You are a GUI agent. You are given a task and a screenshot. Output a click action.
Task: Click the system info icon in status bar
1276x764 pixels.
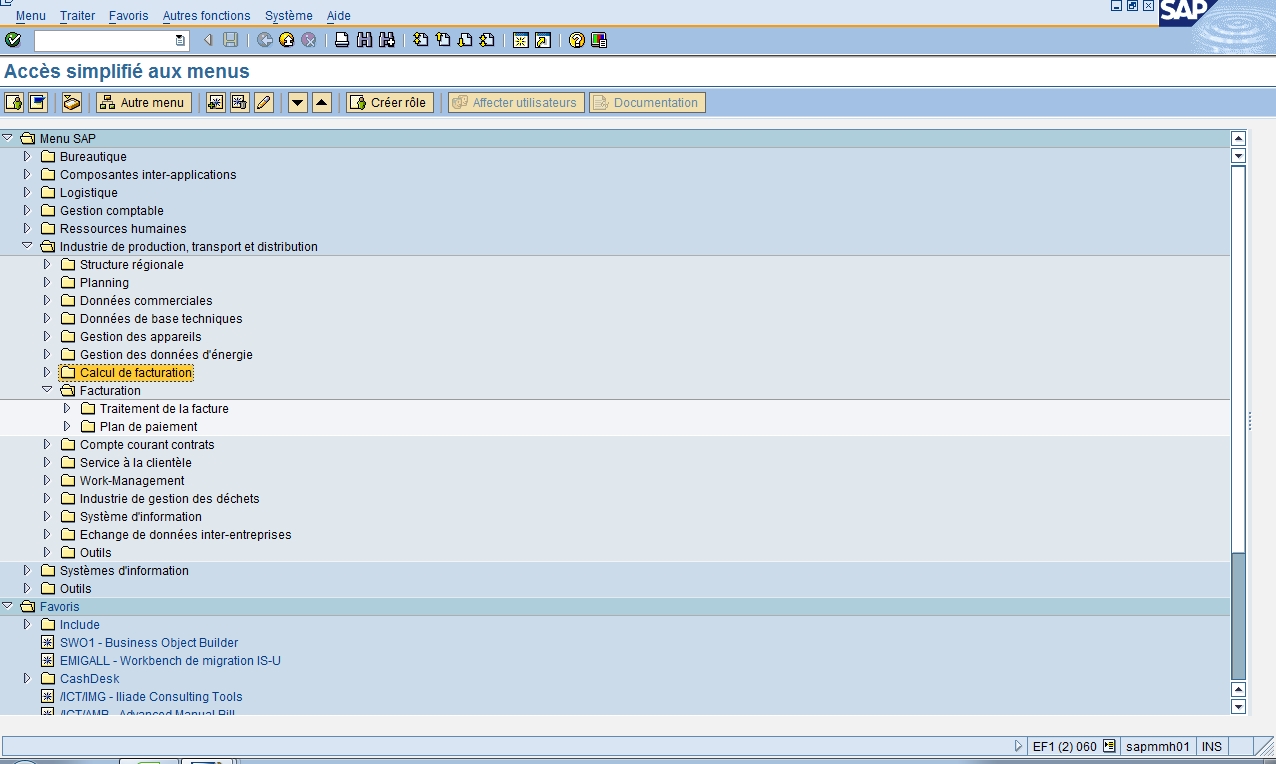[x=1108, y=746]
